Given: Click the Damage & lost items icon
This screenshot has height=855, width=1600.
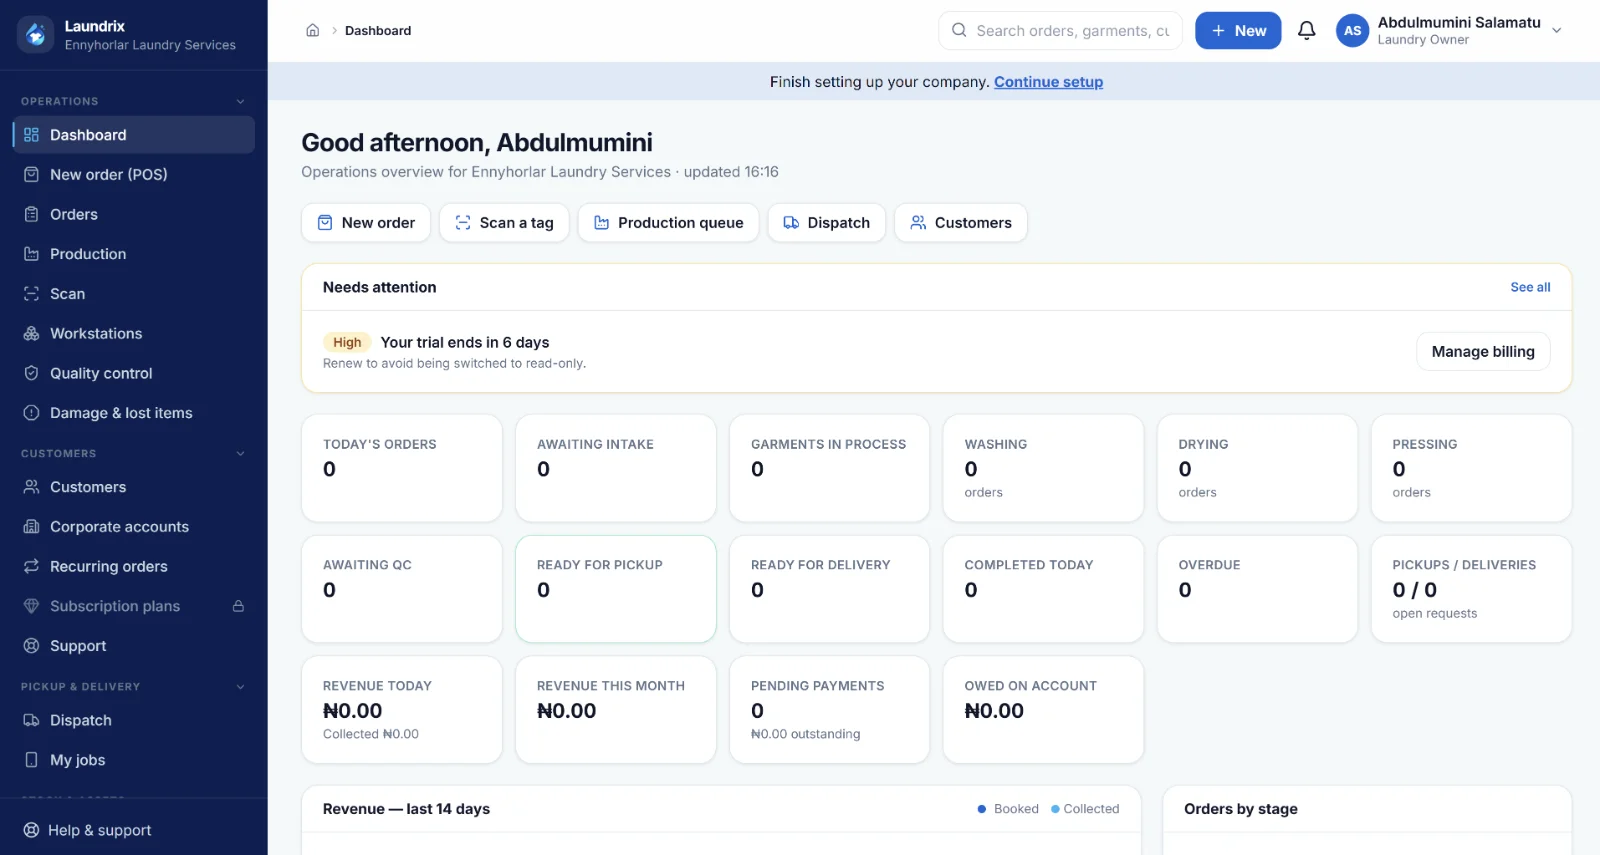Looking at the screenshot, I should click(31, 413).
